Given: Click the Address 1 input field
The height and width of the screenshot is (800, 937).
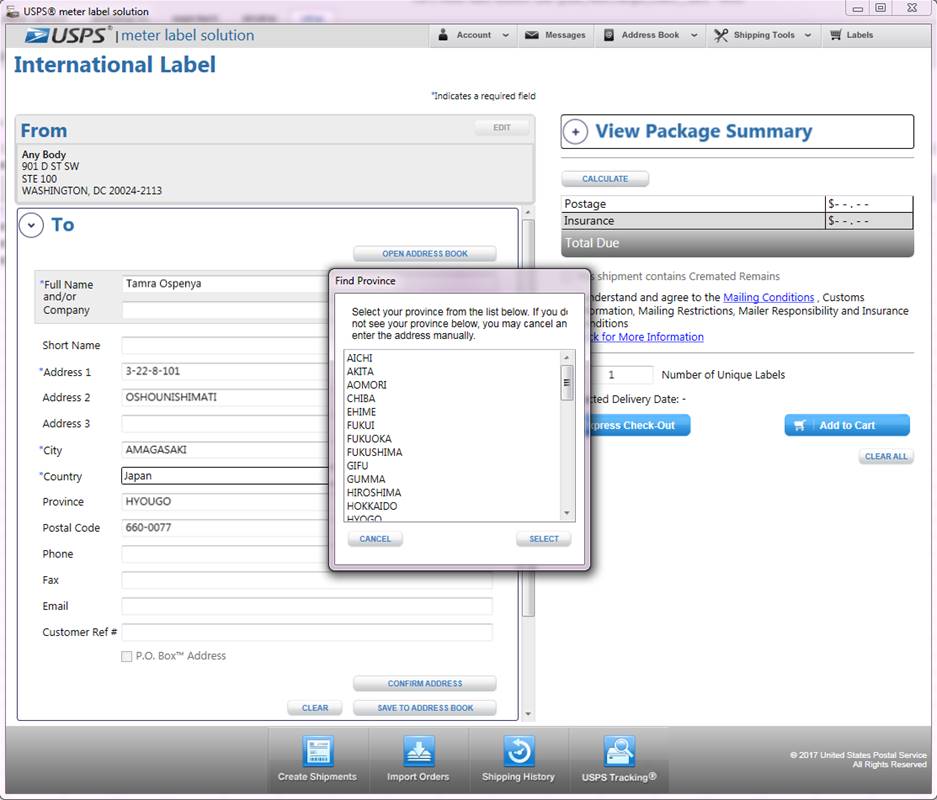Looking at the screenshot, I should pos(225,371).
